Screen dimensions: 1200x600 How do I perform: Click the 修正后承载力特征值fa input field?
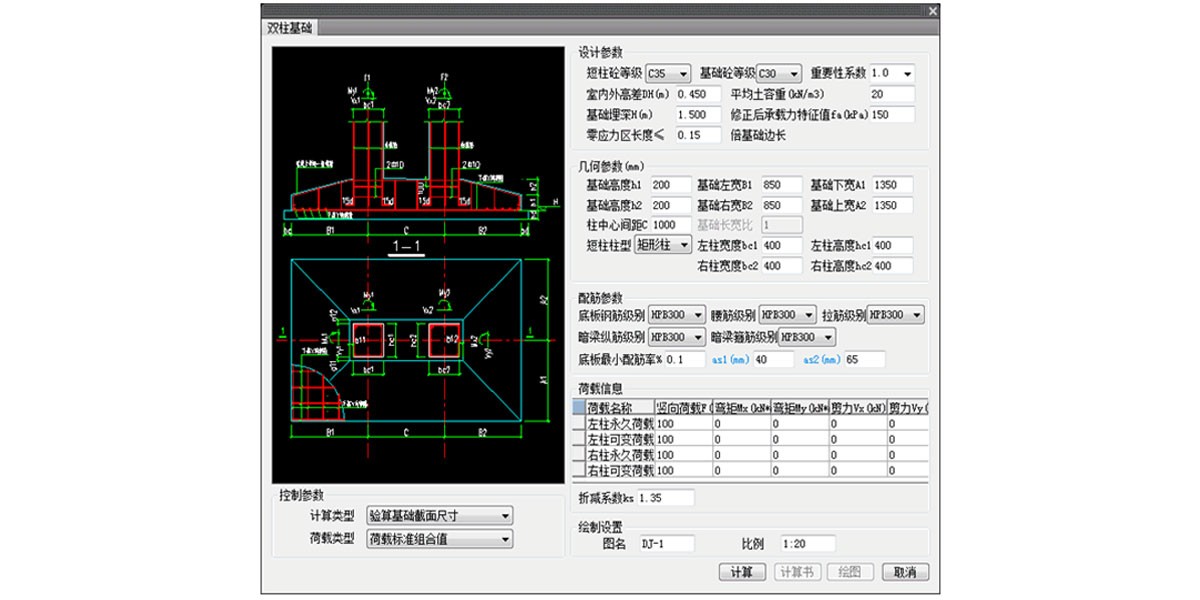[892, 115]
